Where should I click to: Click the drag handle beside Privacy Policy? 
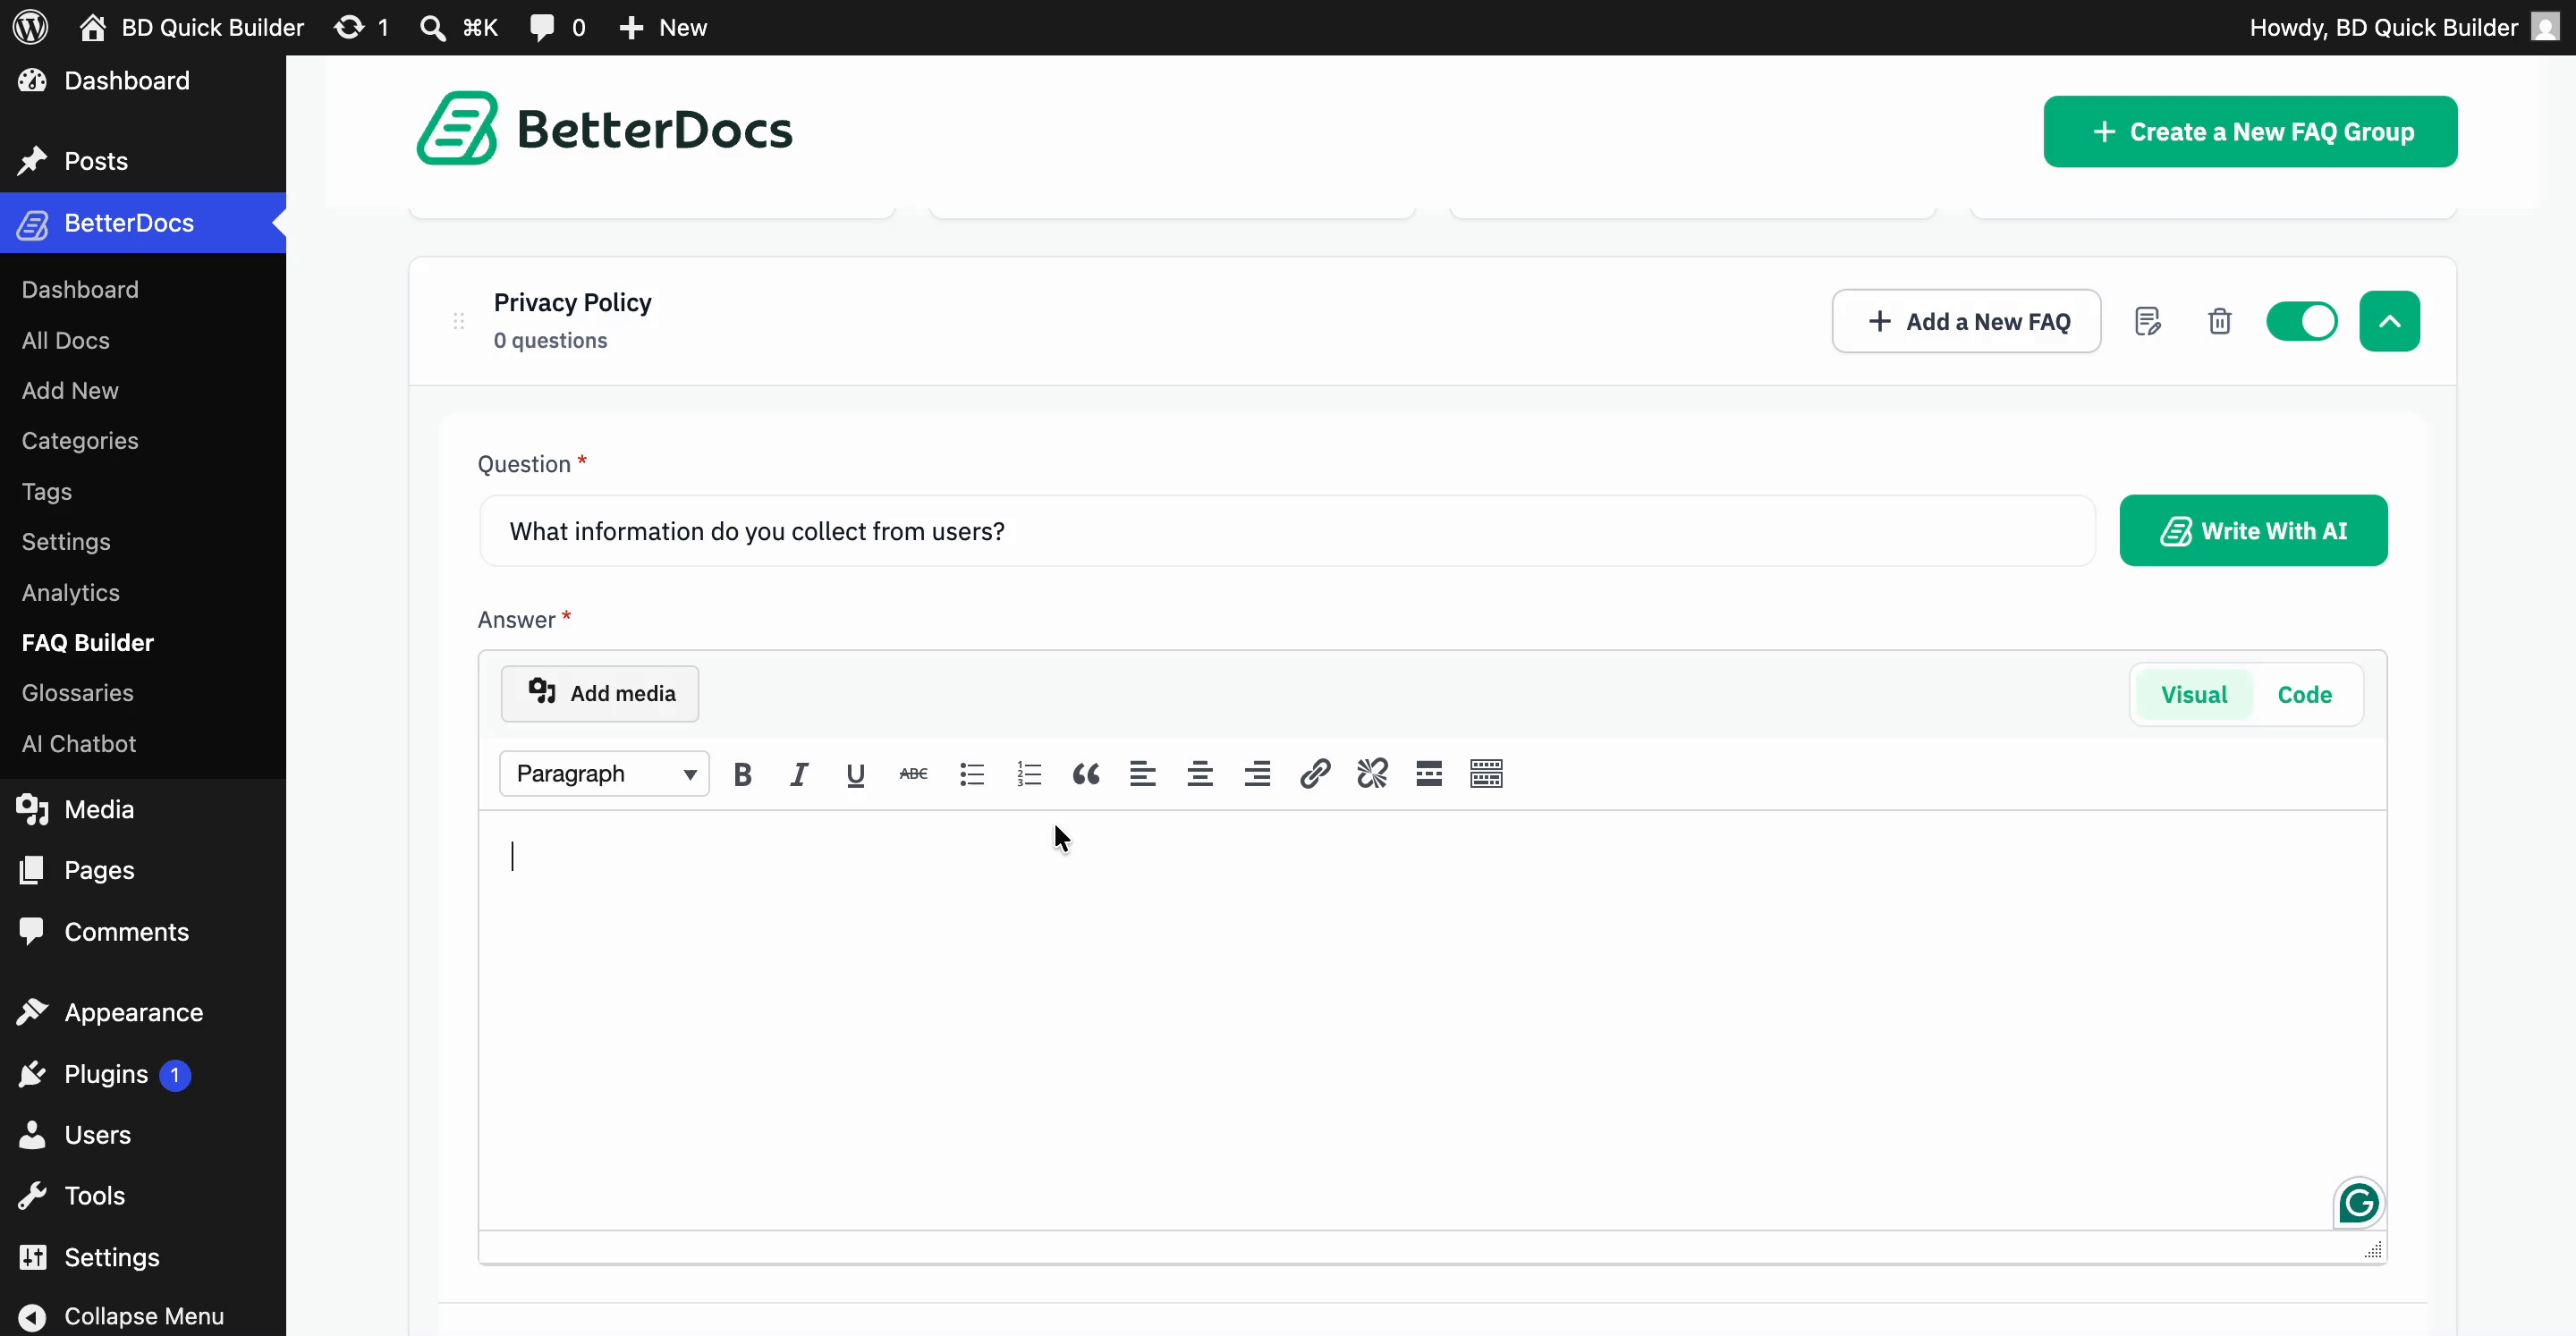tap(459, 321)
